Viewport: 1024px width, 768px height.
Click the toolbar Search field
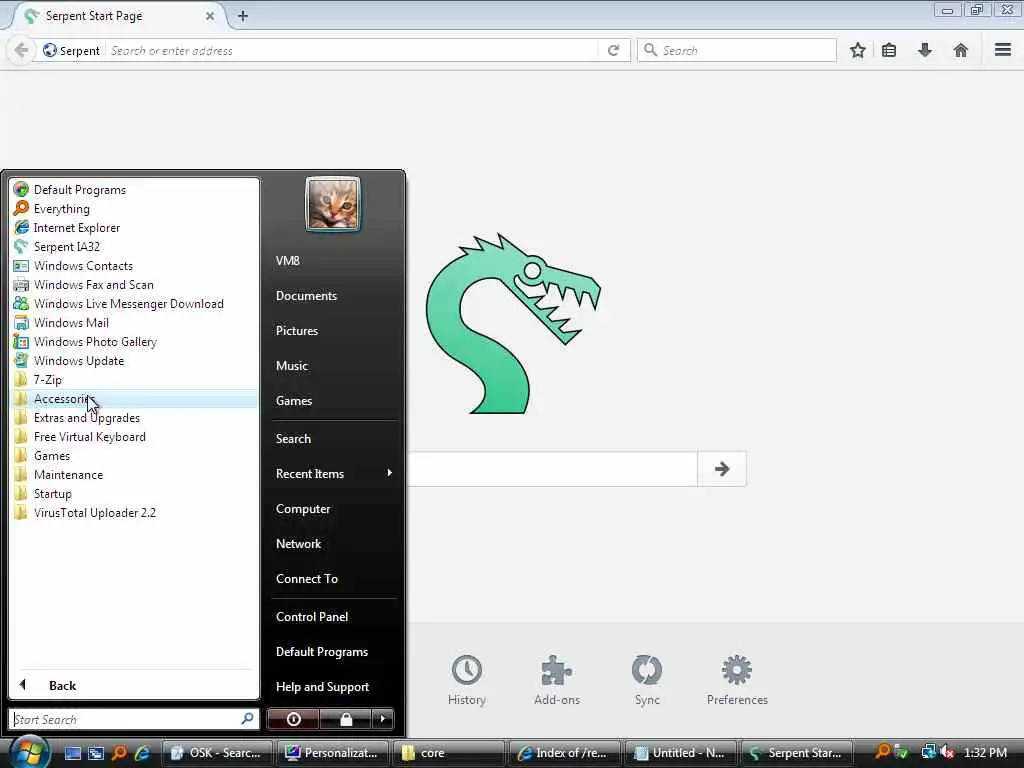point(737,50)
